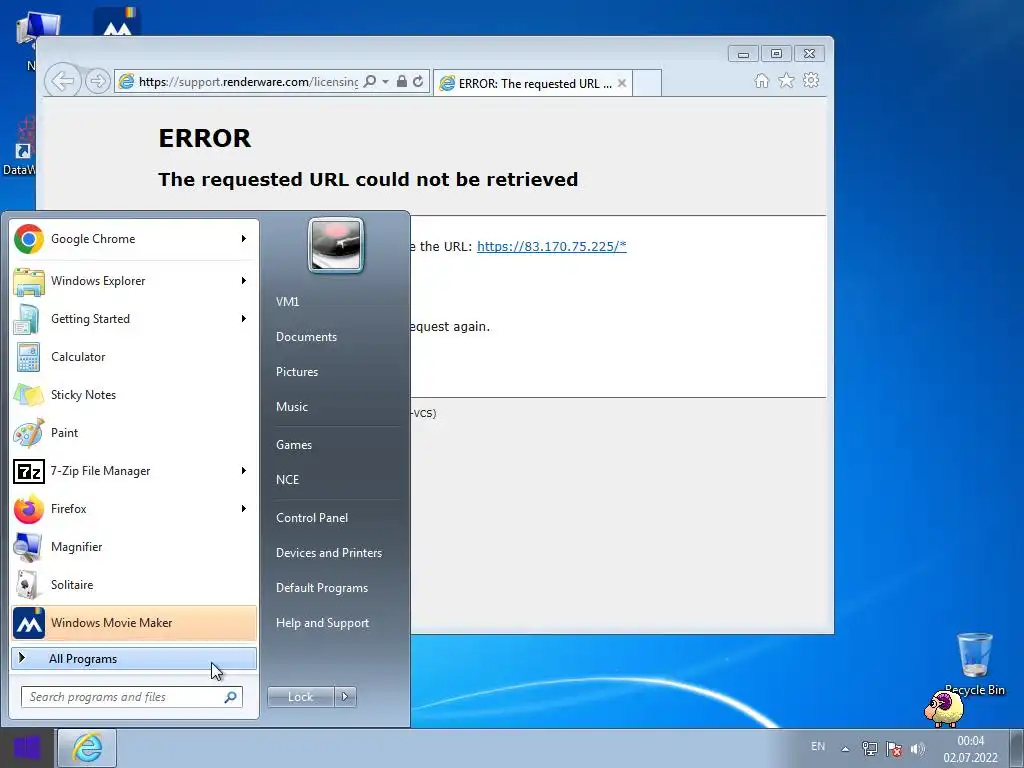Launch Solitaire game

134,584
